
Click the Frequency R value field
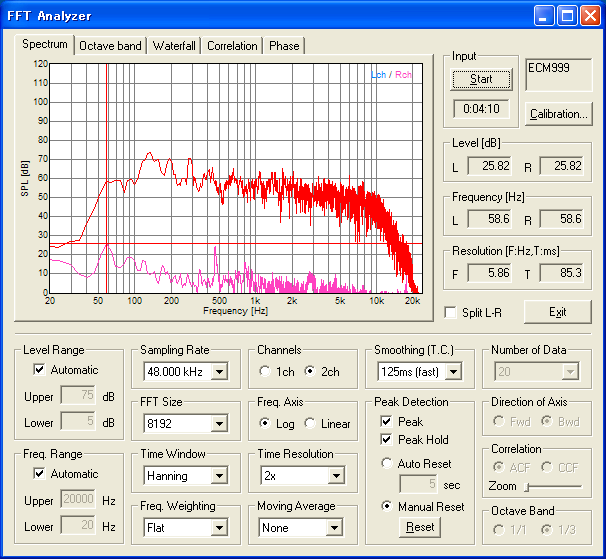(562, 219)
